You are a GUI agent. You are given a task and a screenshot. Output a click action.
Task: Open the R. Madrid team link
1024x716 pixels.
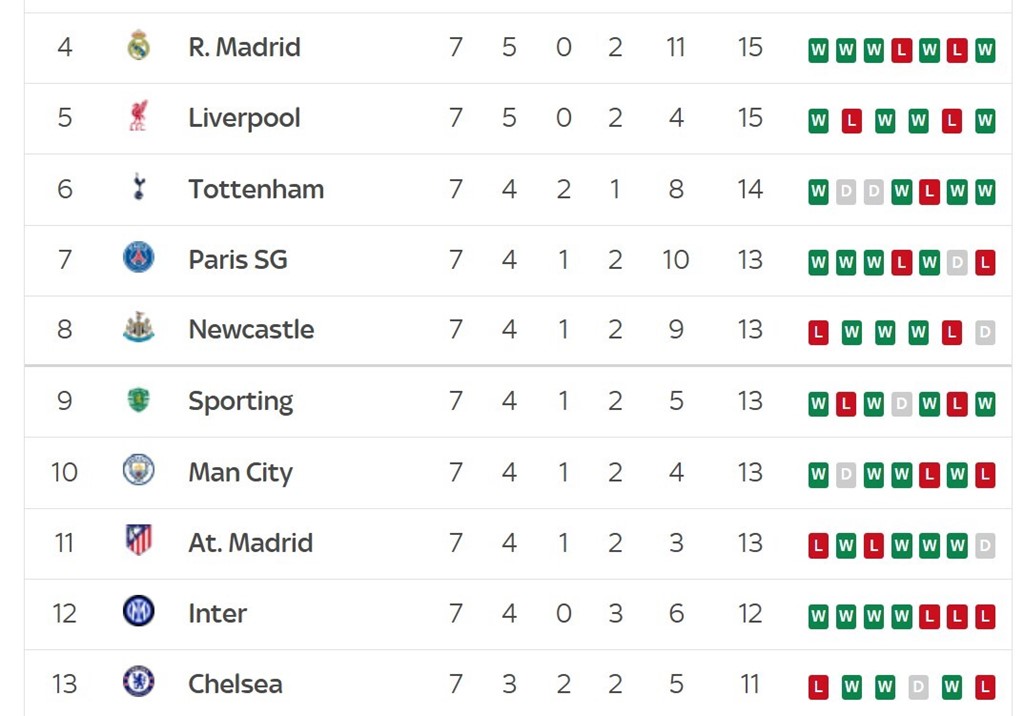pos(244,47)
